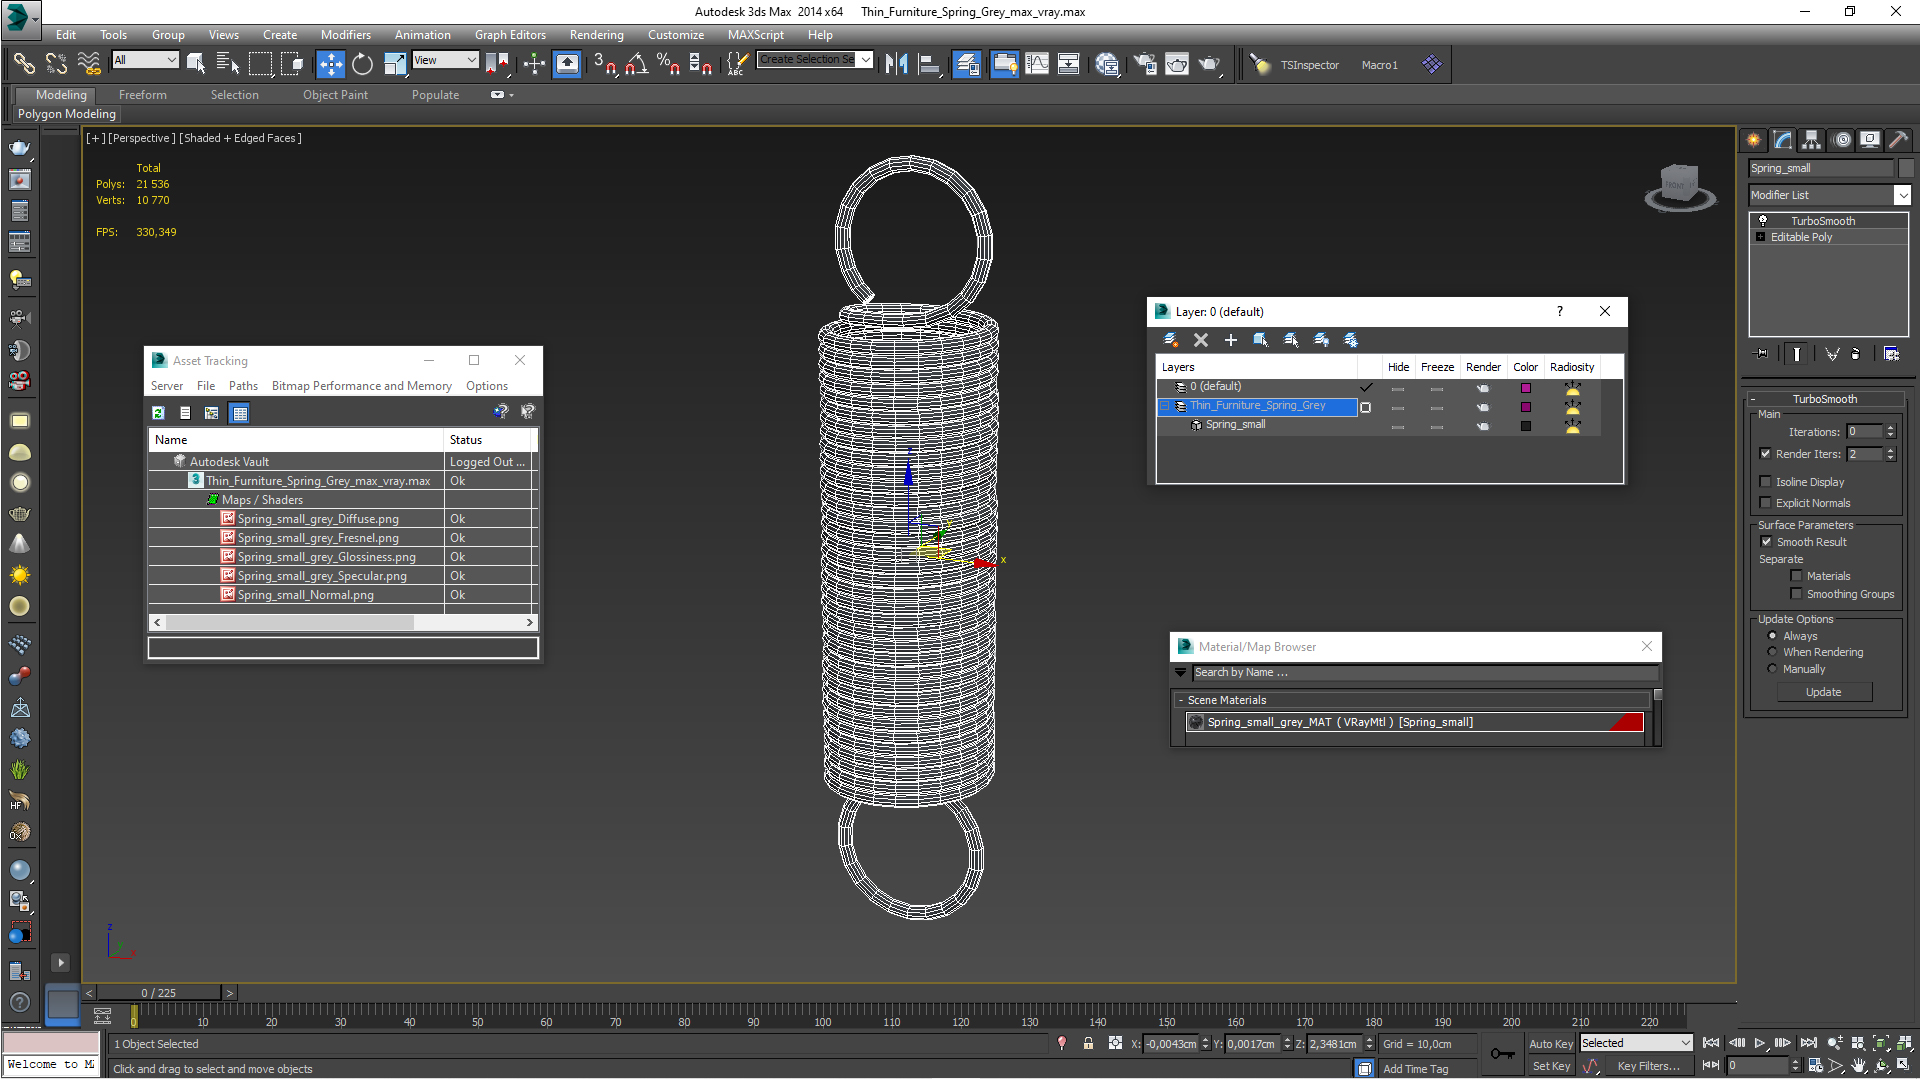The height and width of the screenshot is (1080, 1920).
Task: Open the Graph Editors menu
Action: (510, 35)
